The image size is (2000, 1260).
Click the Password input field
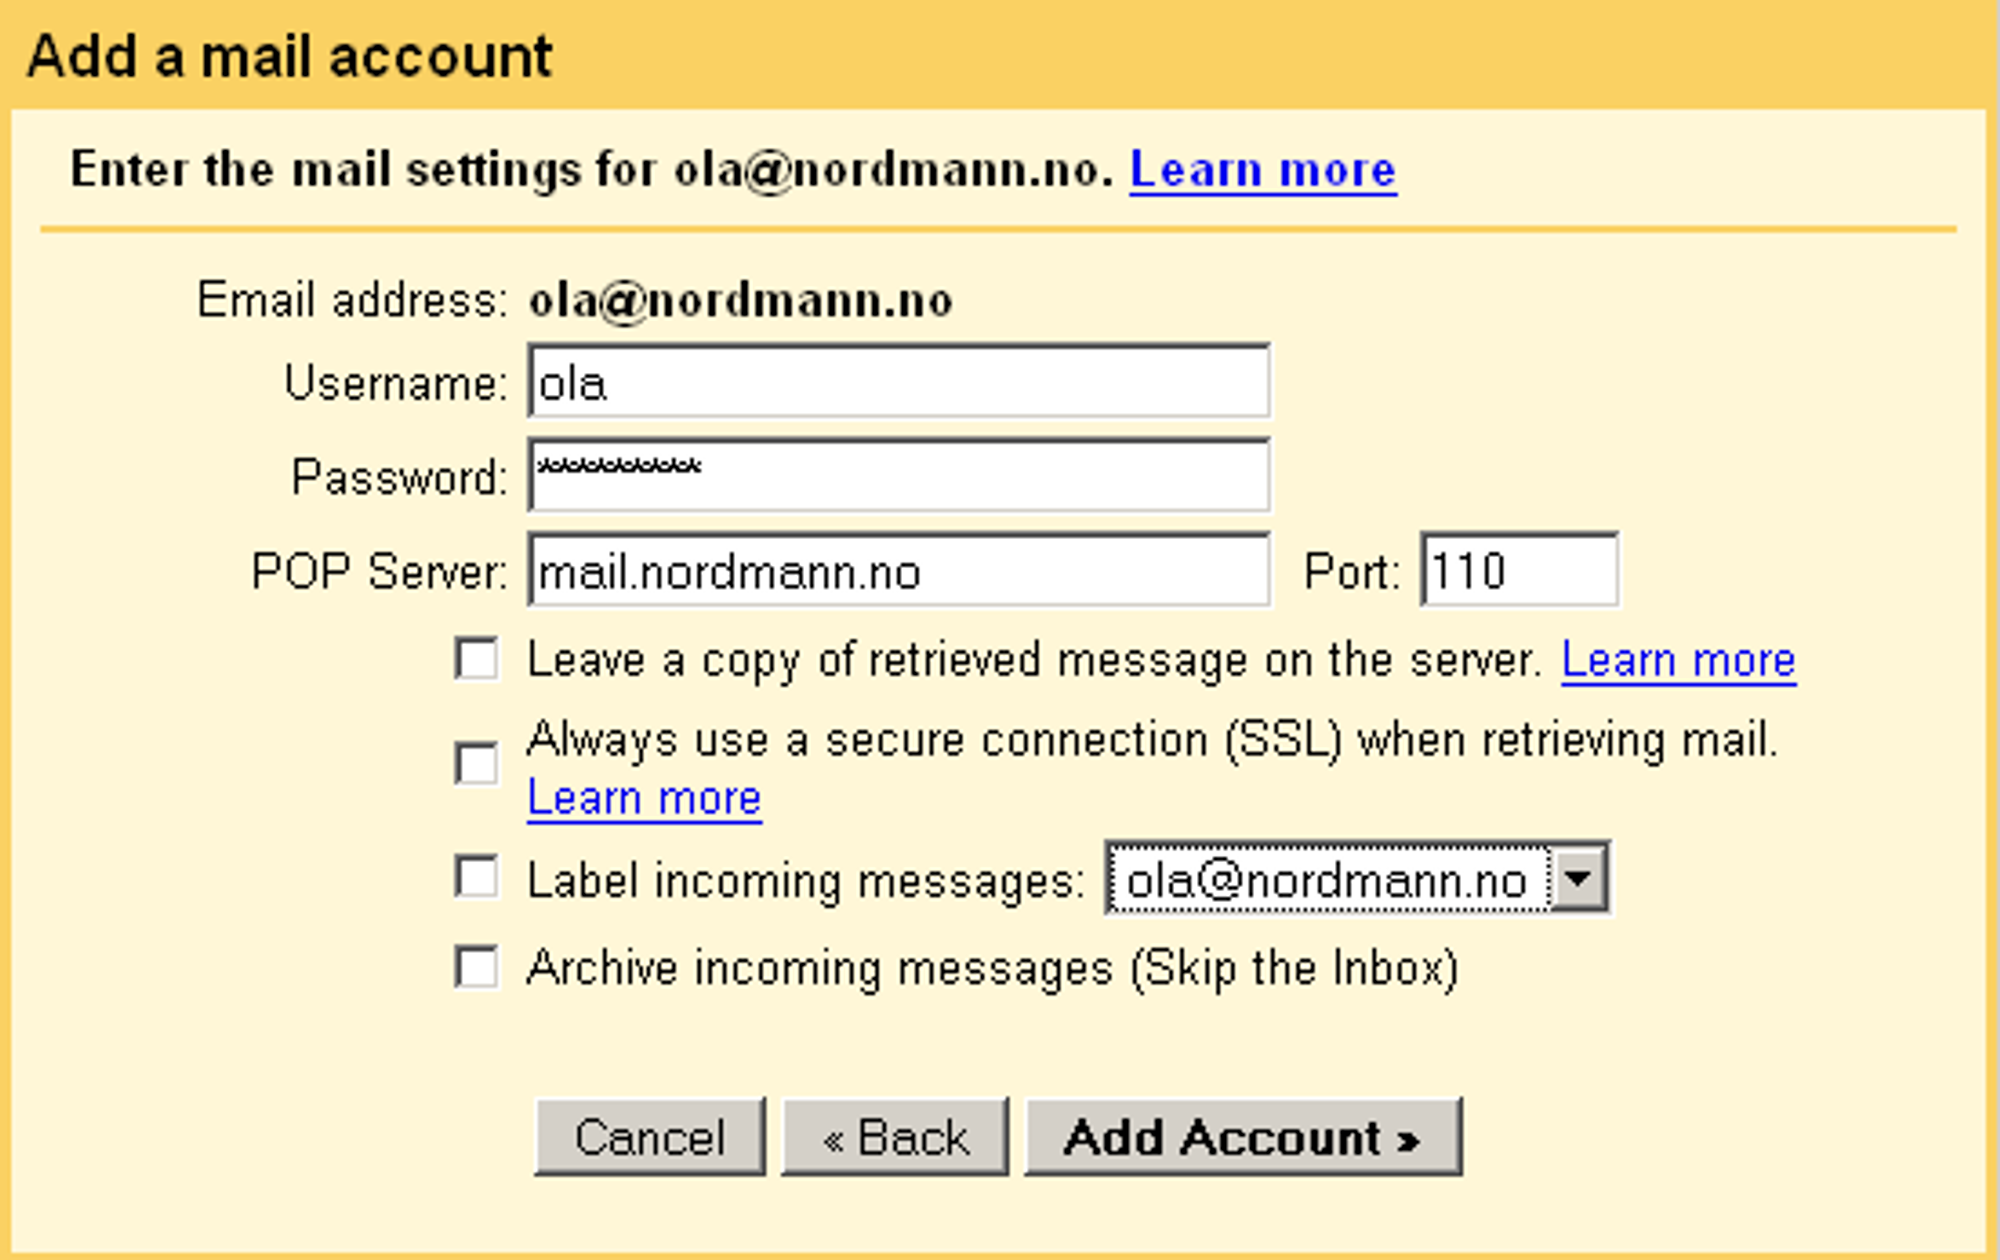point(899,475)
